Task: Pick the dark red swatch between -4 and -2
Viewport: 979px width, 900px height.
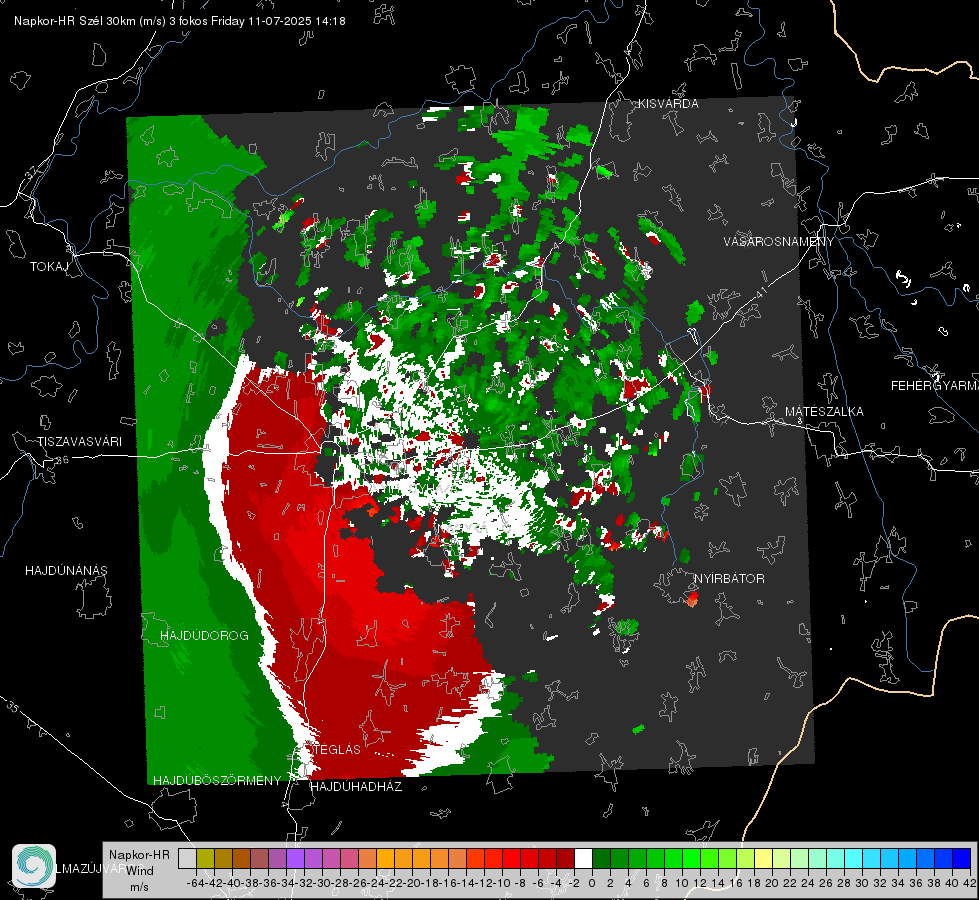Action: pyautogui.click(x=566, y=859)
